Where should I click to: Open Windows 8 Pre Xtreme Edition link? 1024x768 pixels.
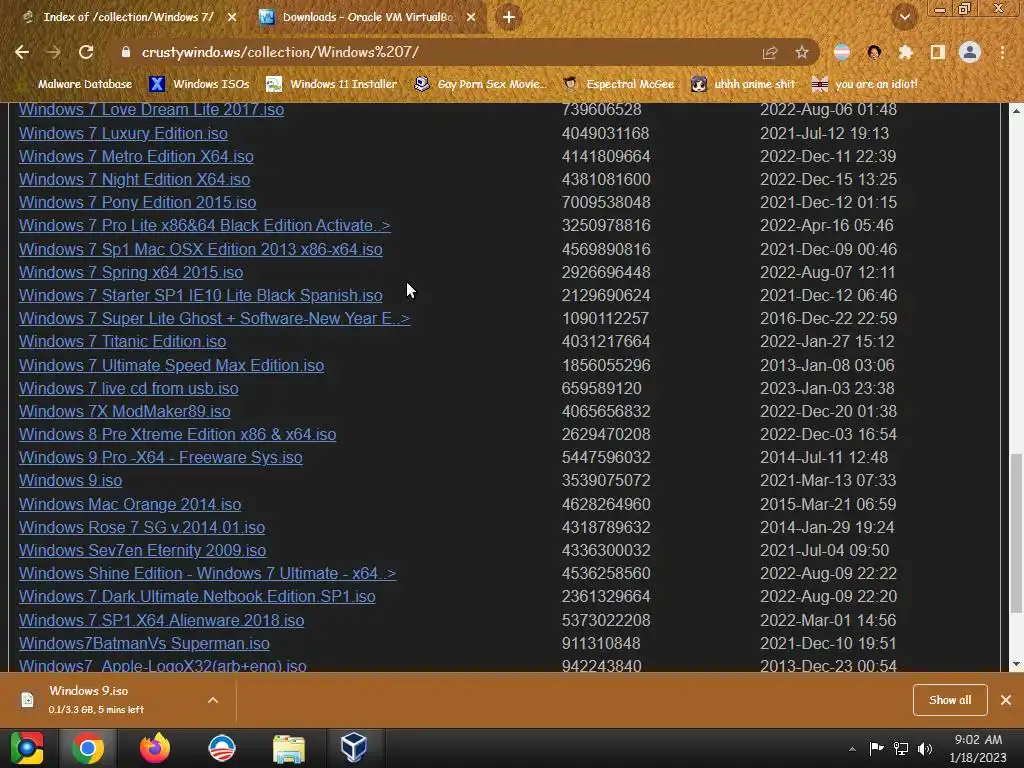(178, 434)
